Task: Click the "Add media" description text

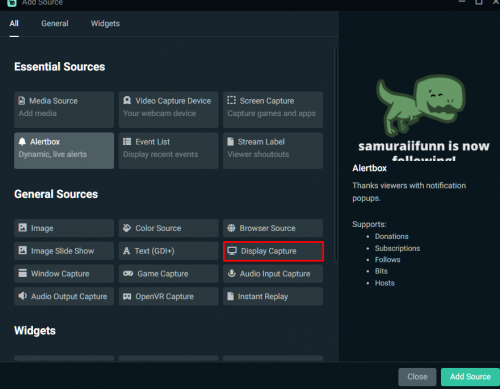Action: (x=38, y=113)
